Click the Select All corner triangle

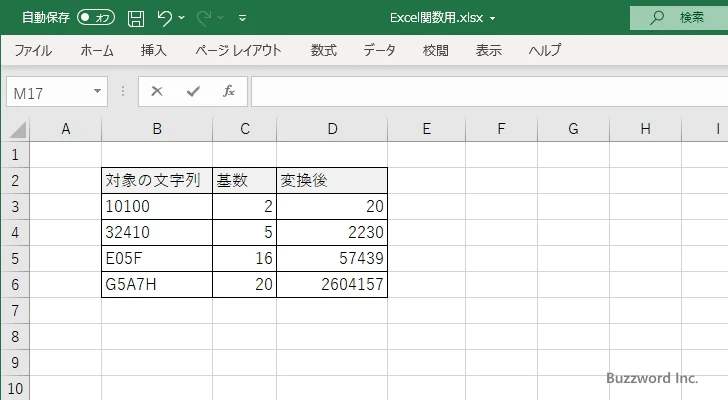point(18,129)
